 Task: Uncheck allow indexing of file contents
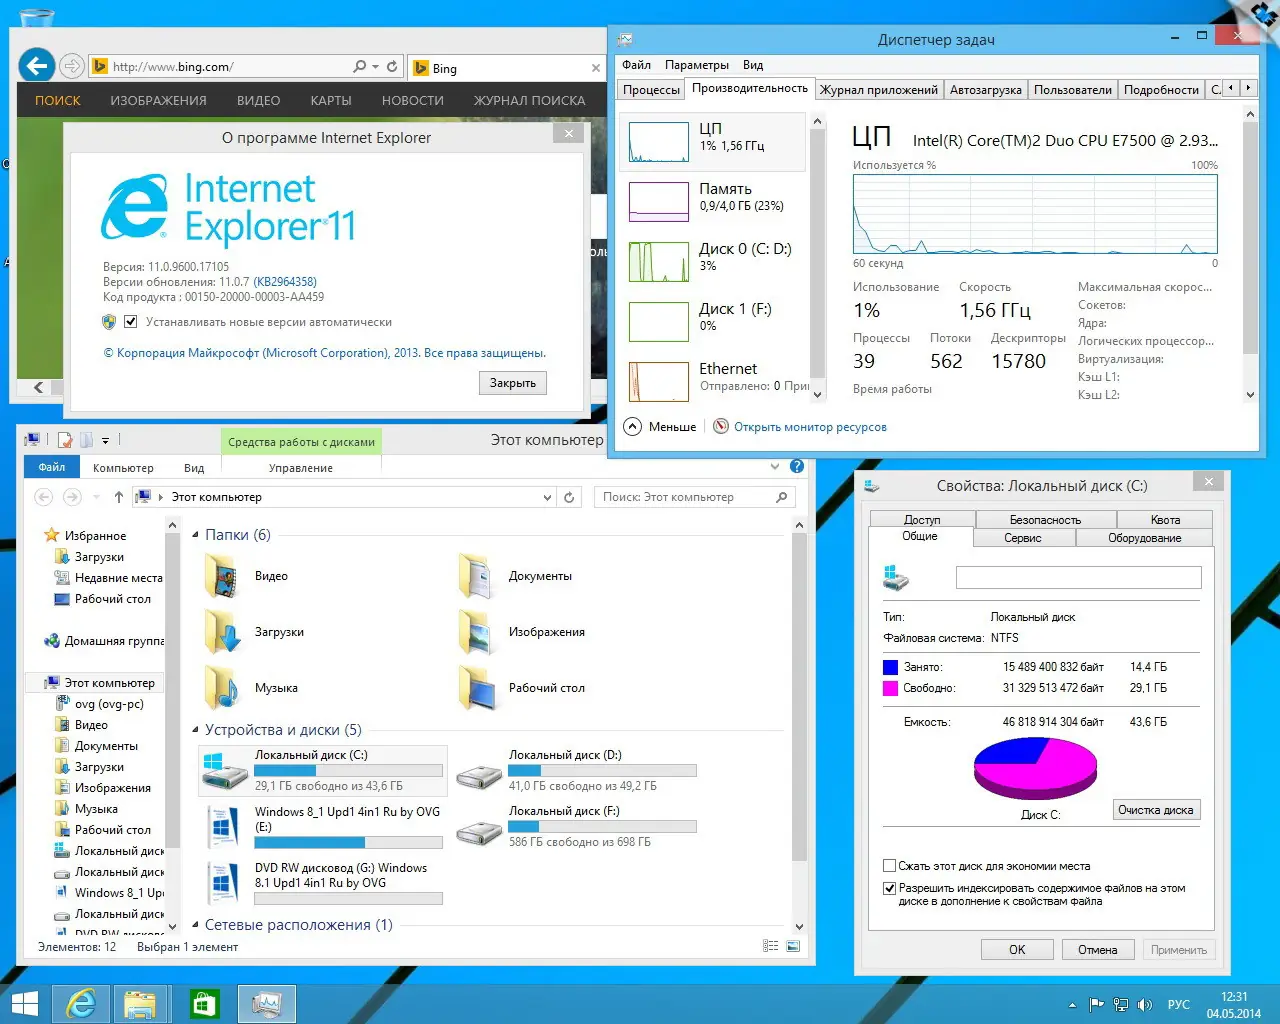tap(889, 888)
